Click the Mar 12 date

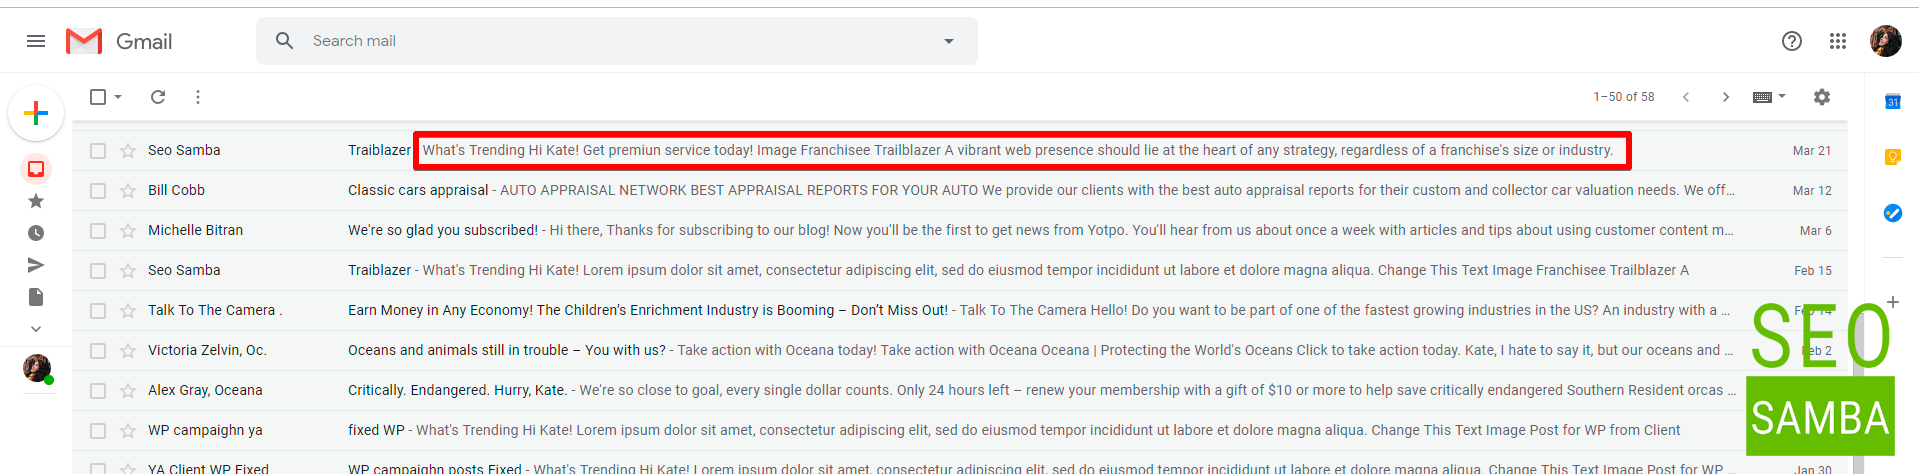1812,190
